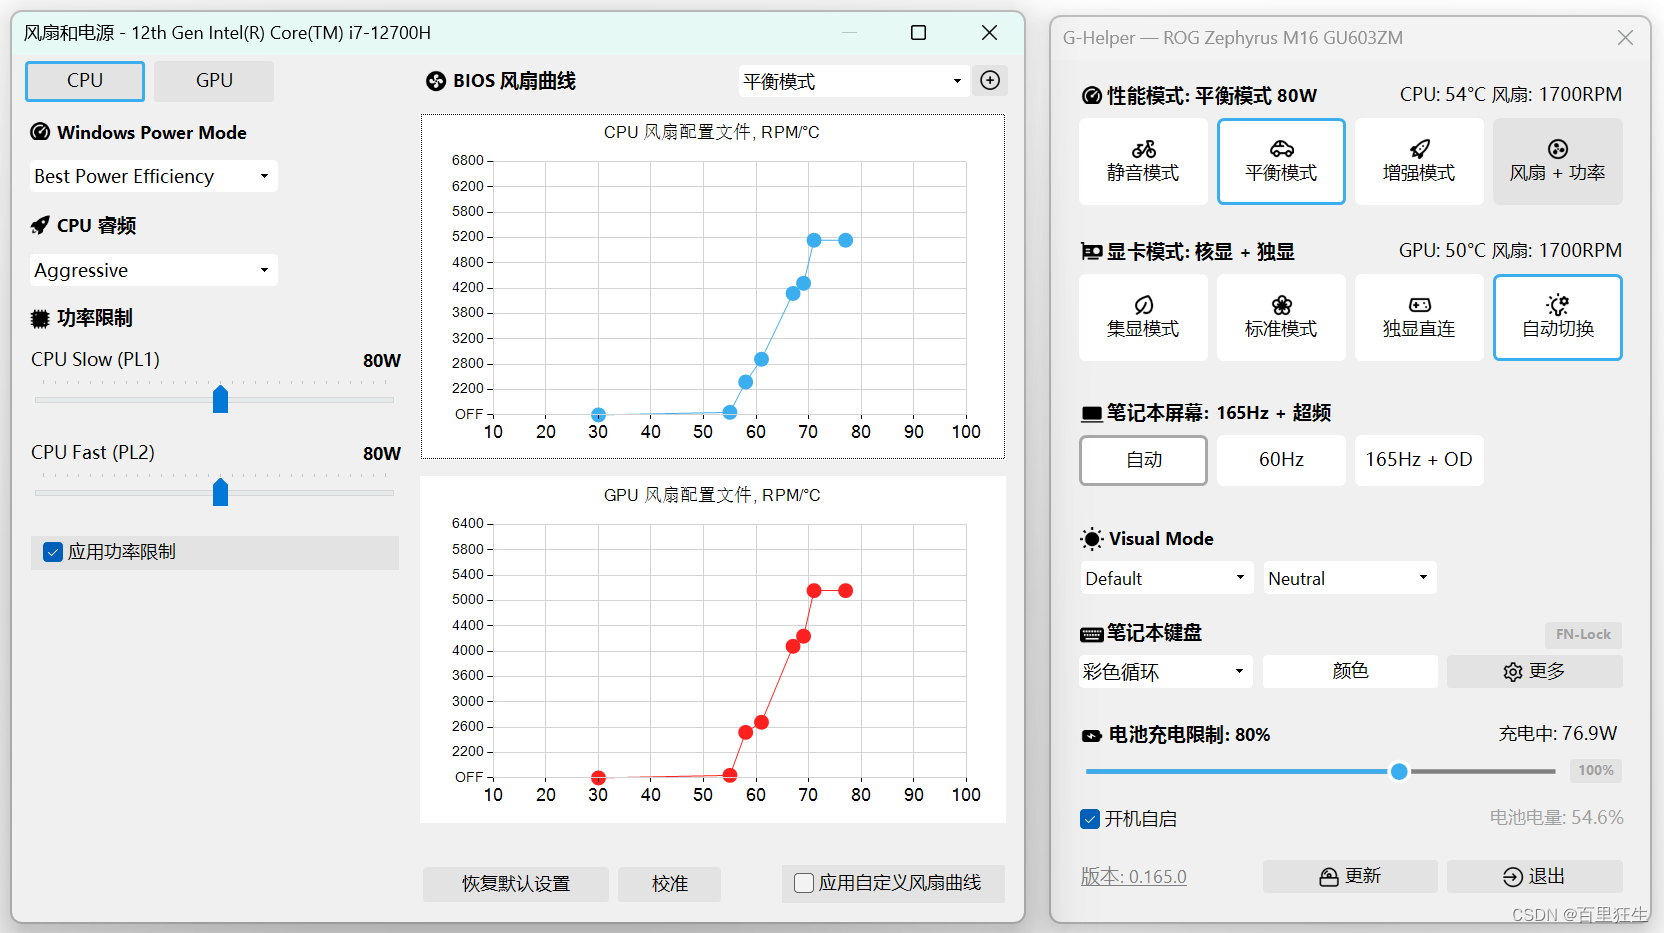
Task: Select the automatic GPU switching mode
Action: click(x=1557, y=318)
